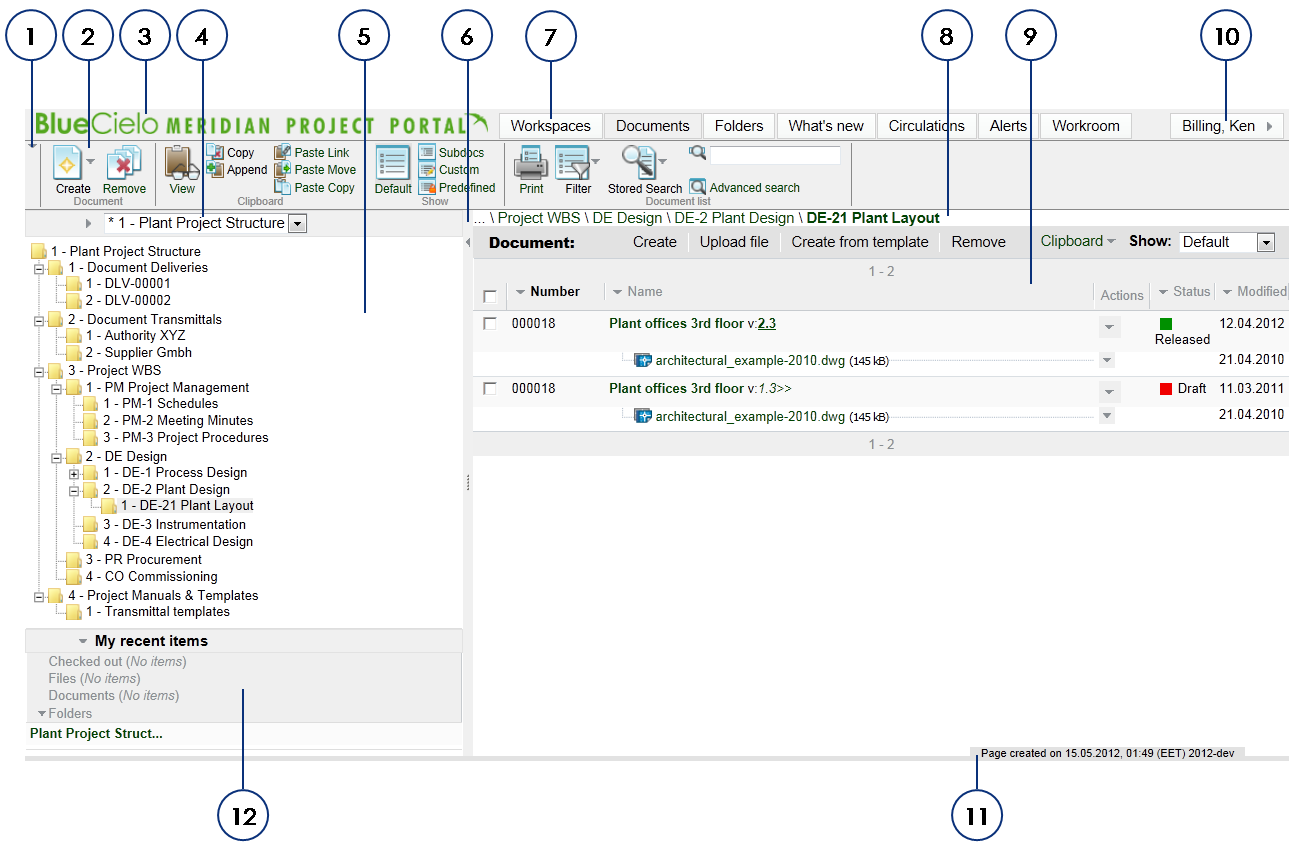Select the Default show view icon
1289x850 pixels.
pos(392,162)
